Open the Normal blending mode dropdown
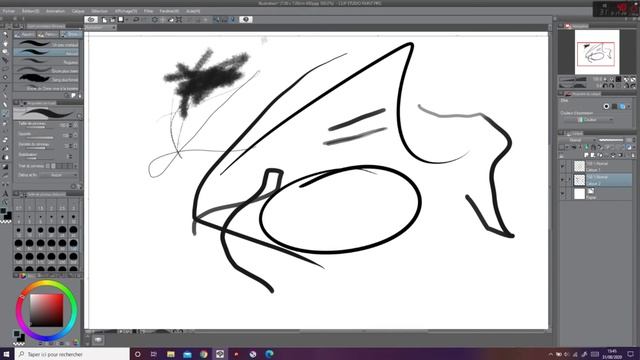640x360 pixels. coord(578,140)
